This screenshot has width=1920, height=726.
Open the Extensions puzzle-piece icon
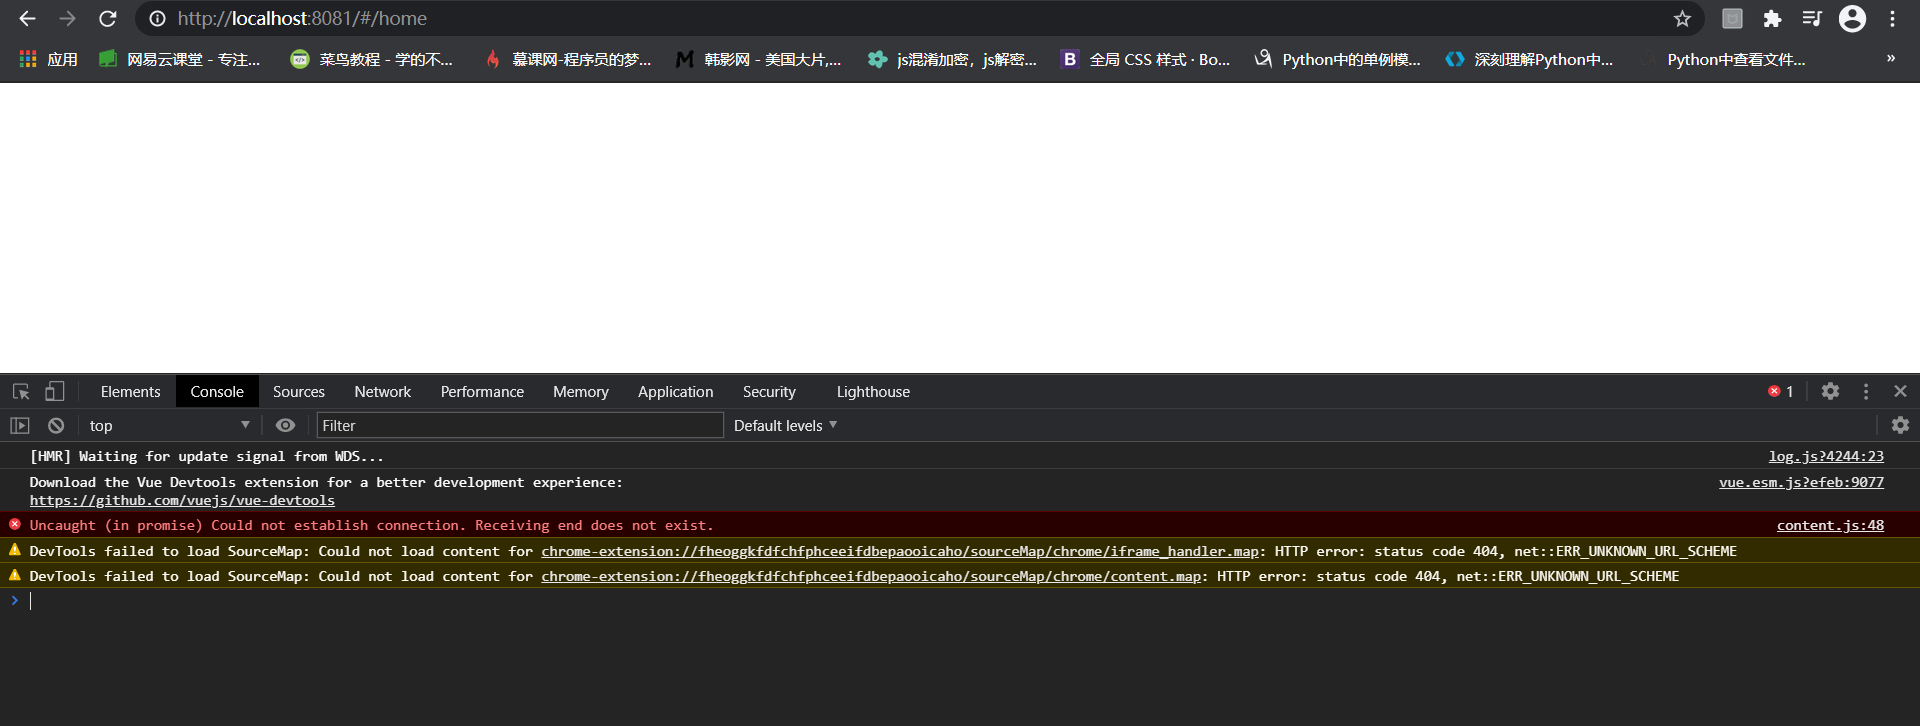click(x=1772, y=18)
